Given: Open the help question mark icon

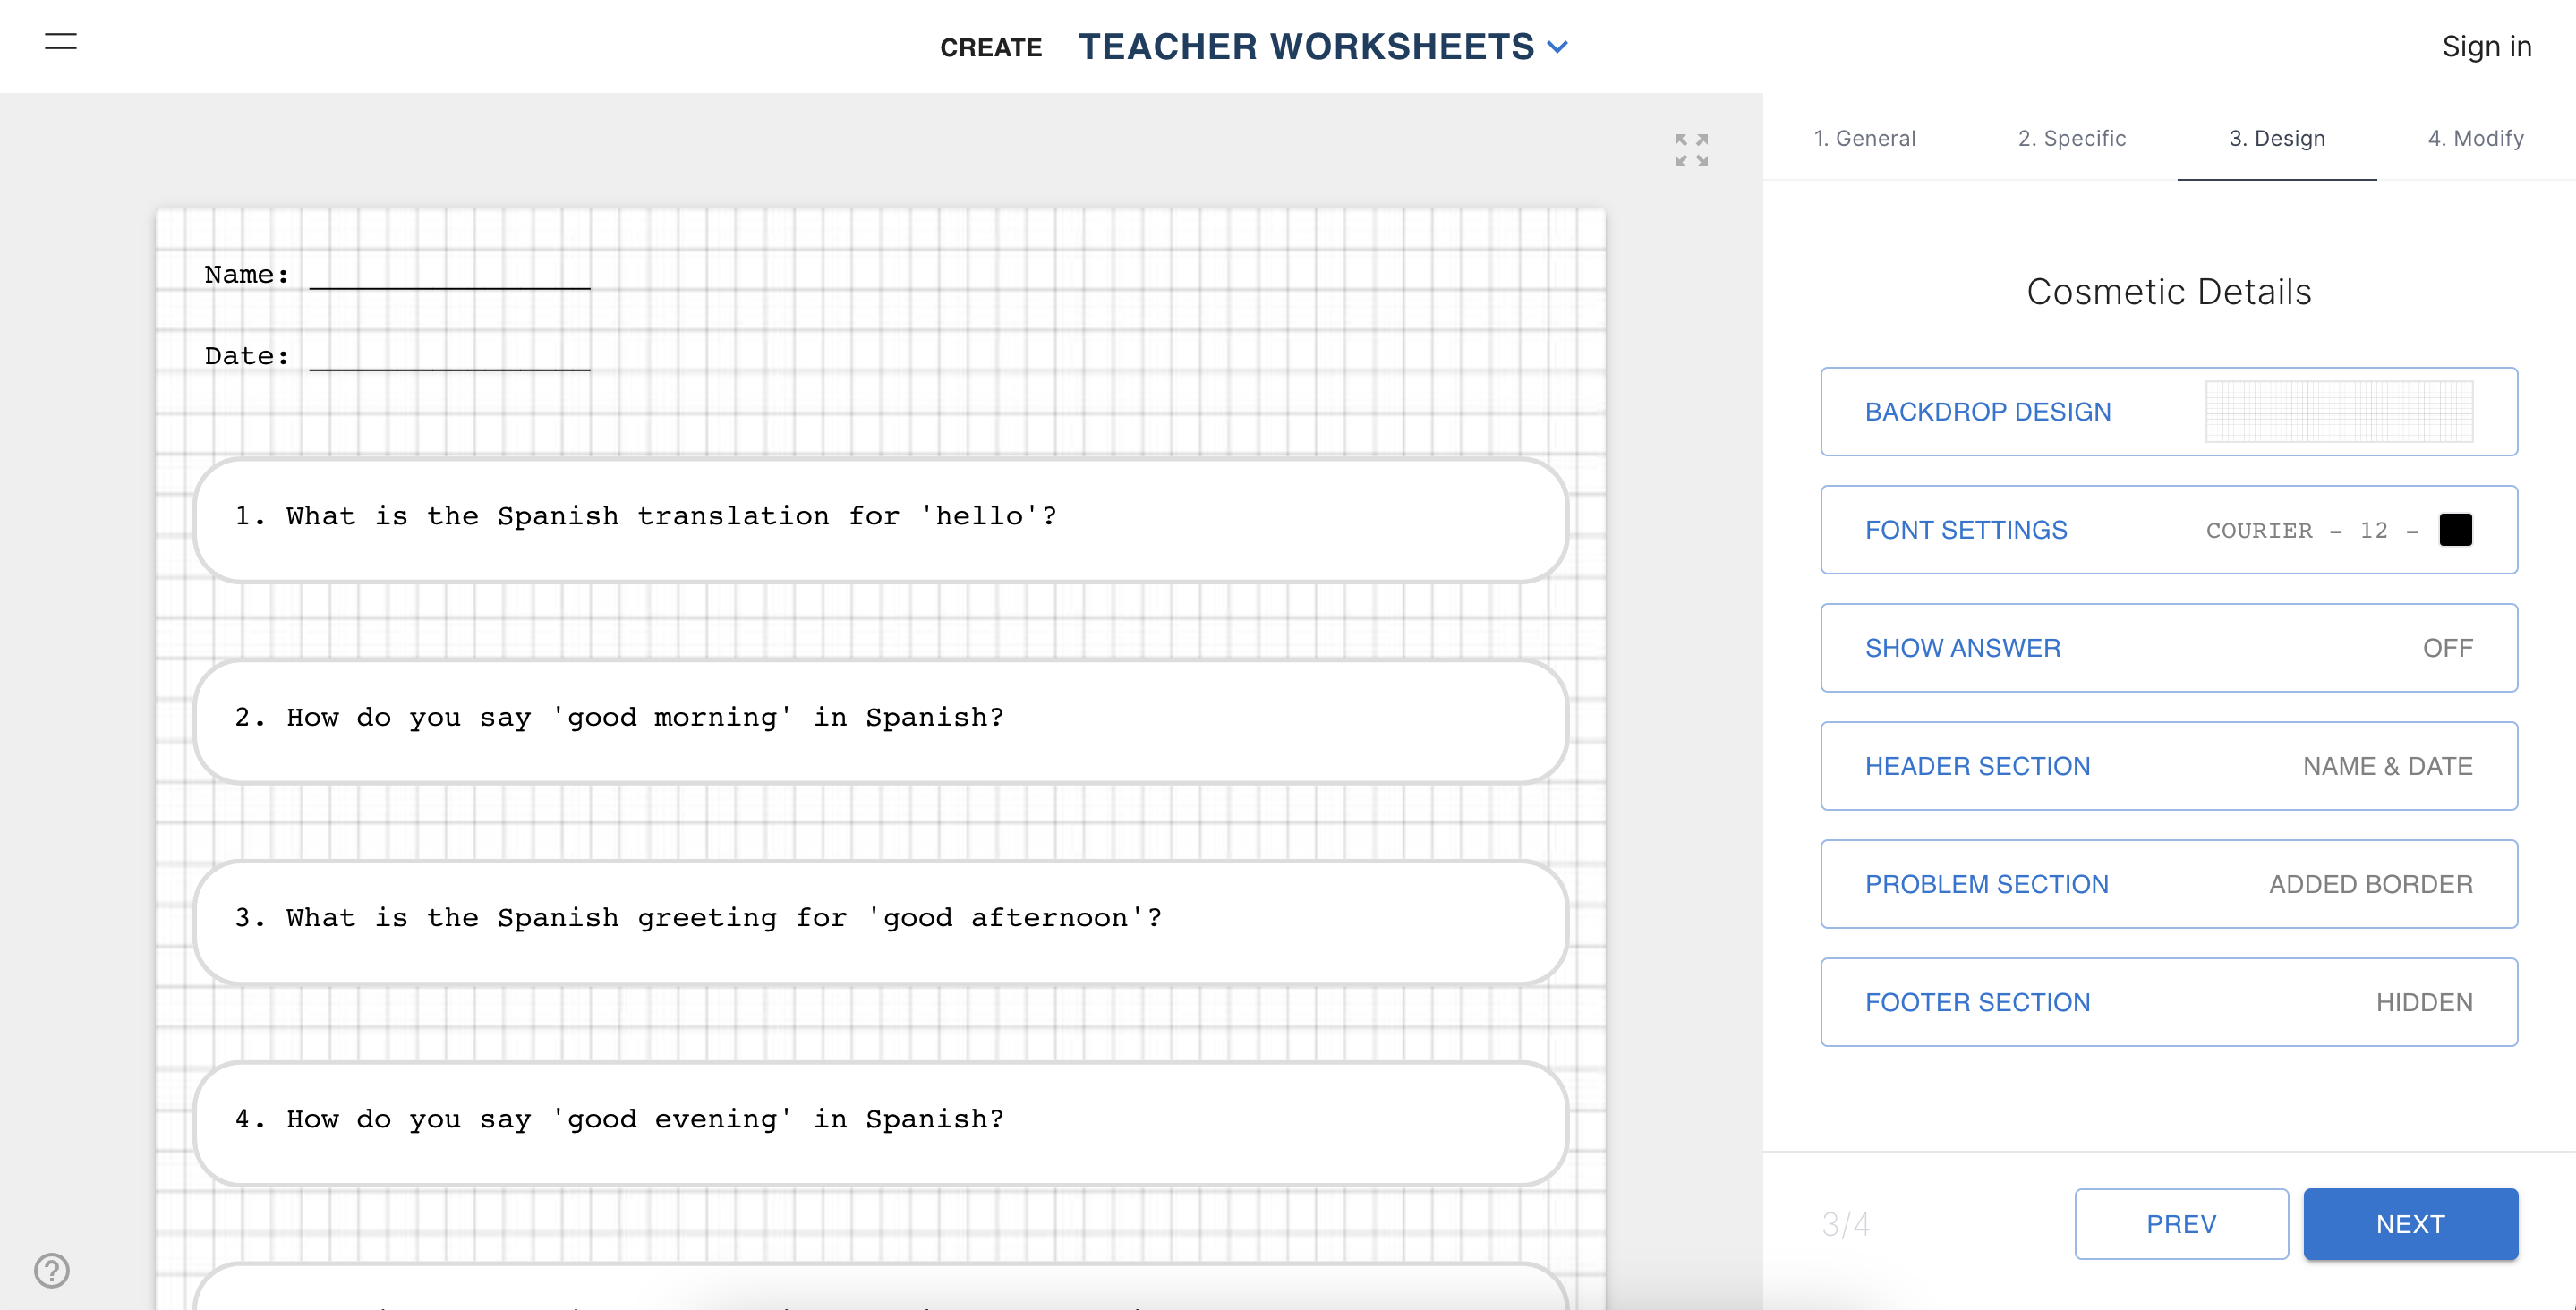Looking at the screenshot, I should pyautogui.click(x=52, y=1270).
